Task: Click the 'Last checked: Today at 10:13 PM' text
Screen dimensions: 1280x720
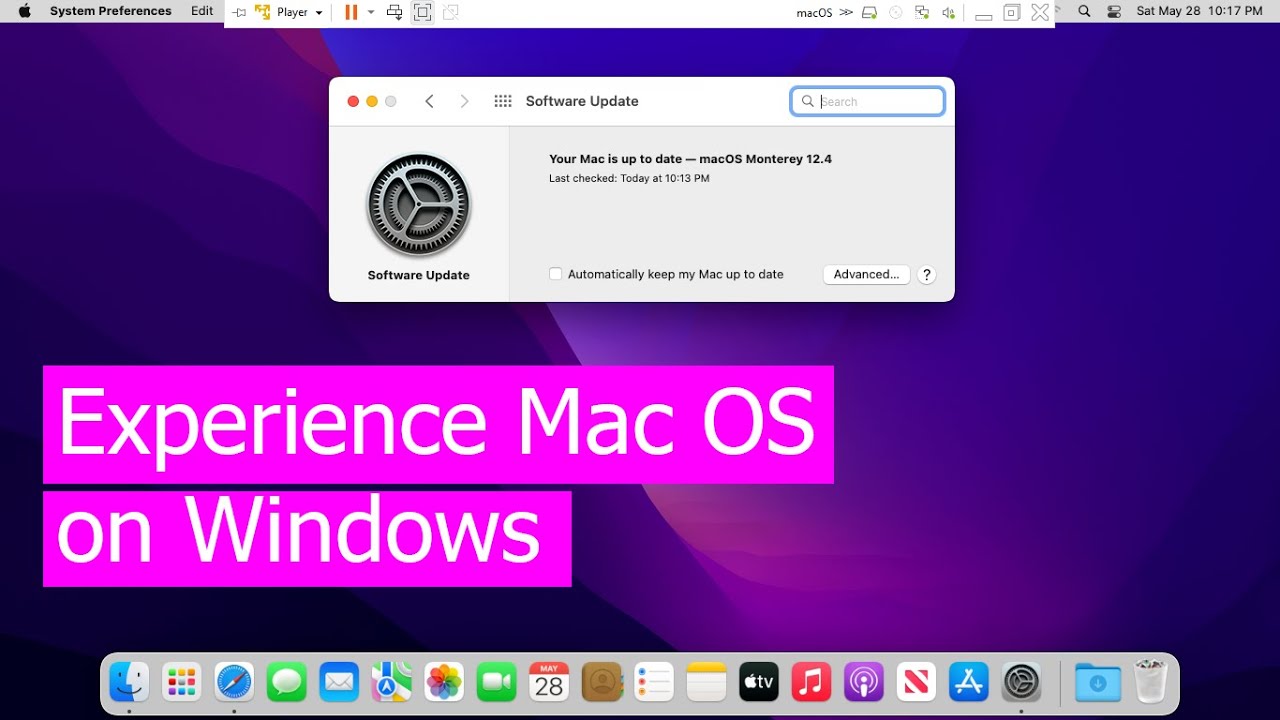Action: 629,178
